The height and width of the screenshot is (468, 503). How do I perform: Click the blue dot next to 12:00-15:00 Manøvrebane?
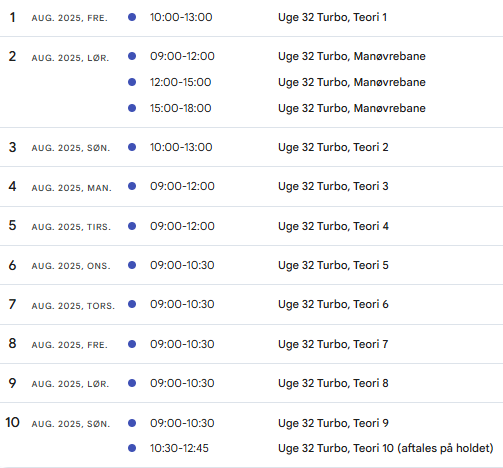click(132, 82)
